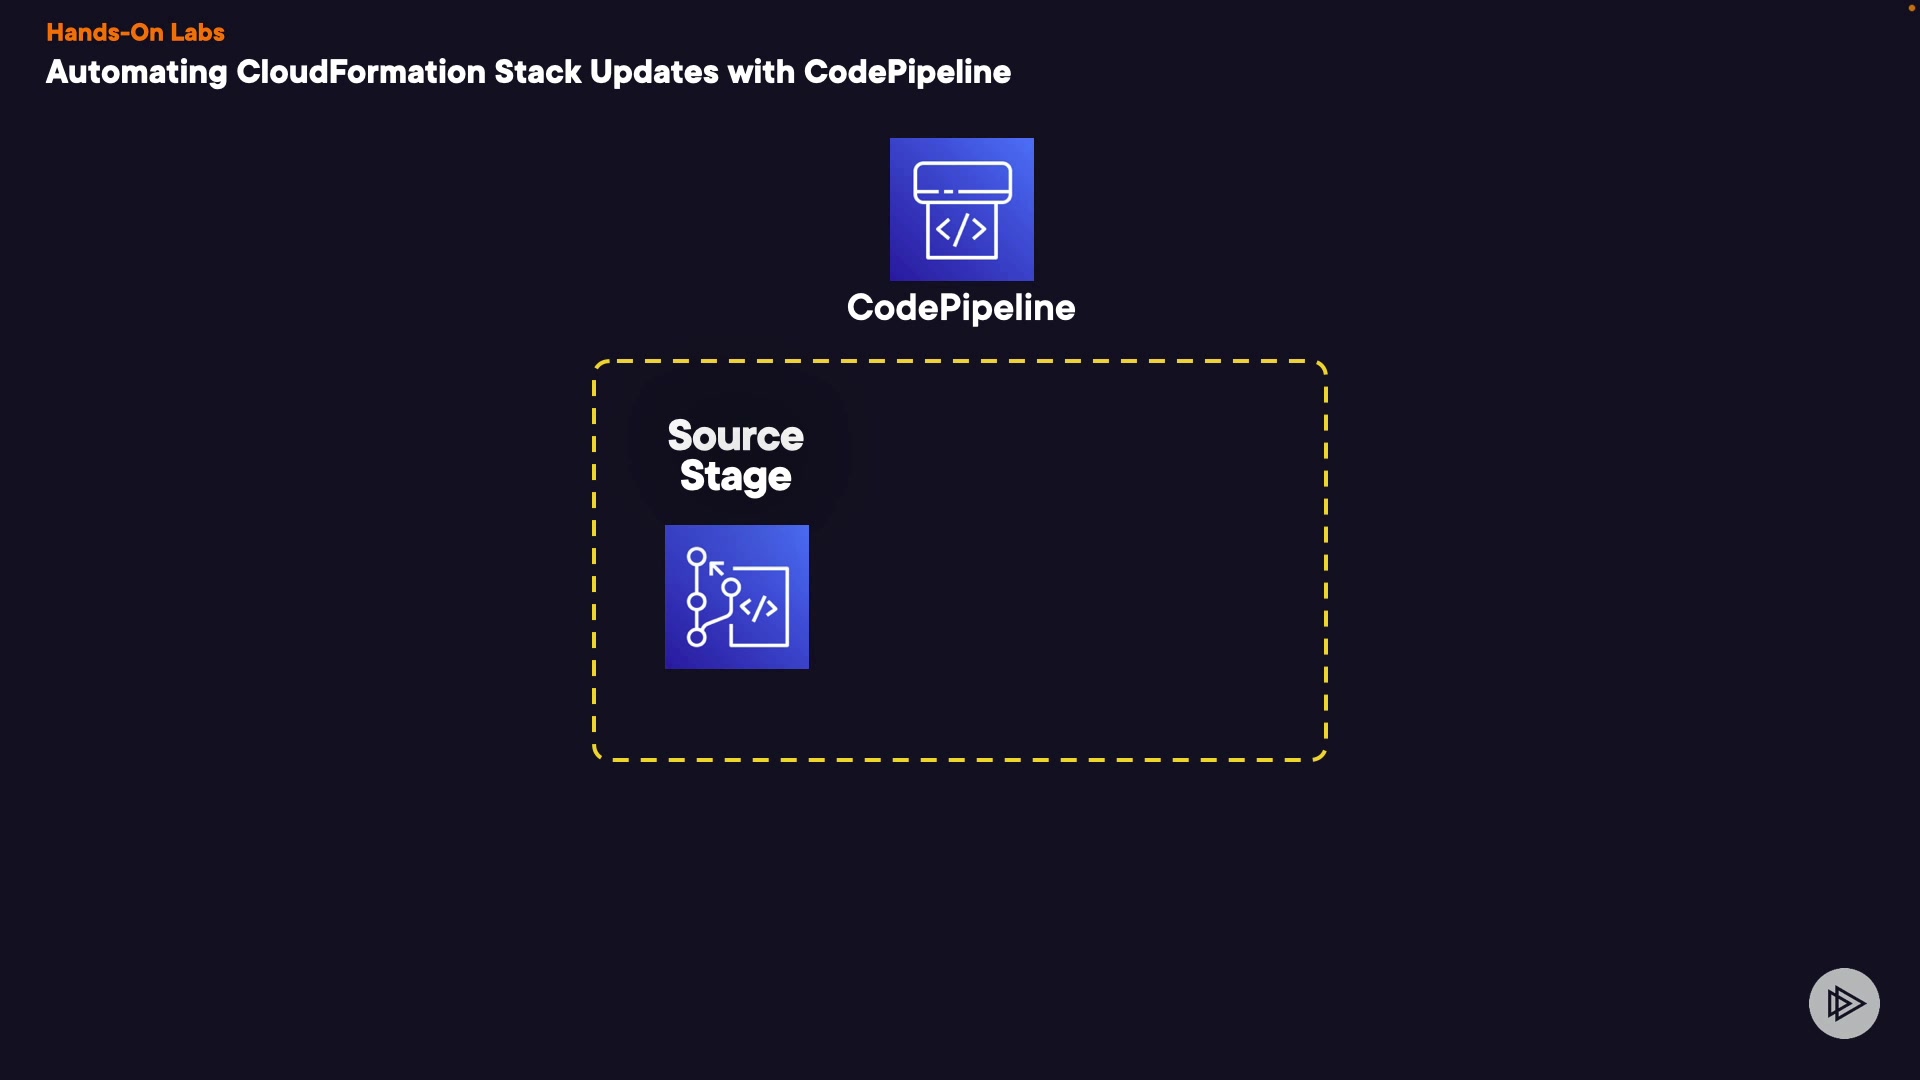Click the code brackets inside the CodePipeline icon
Viewport: 1920px width, 1080px height.
pyautogui.click(x=961, y=230)
